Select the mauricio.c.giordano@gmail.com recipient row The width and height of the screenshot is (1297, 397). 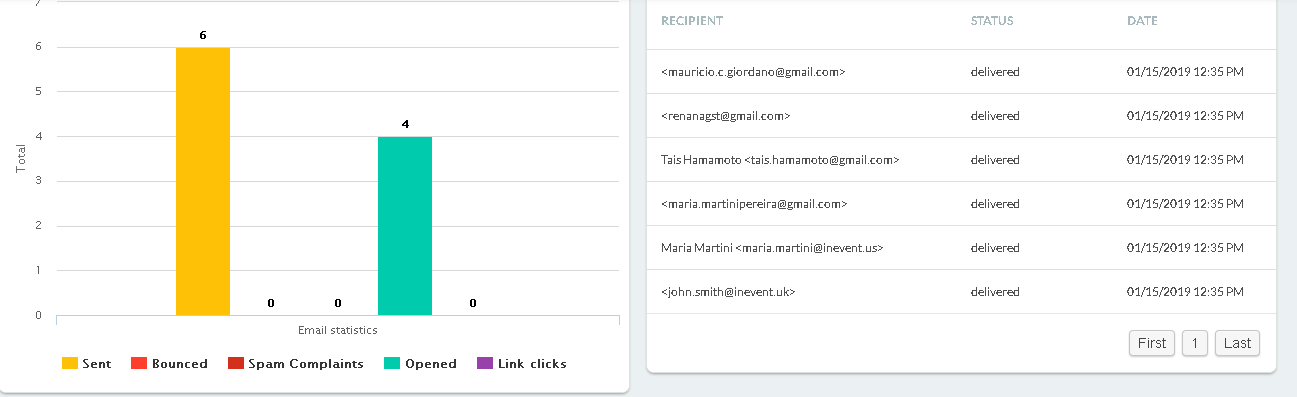pos(961,72)
